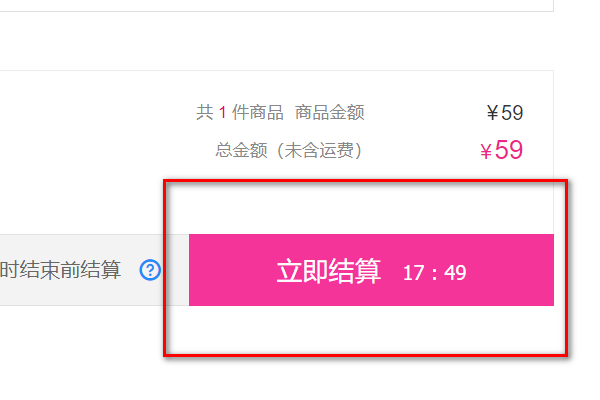Click the 时结束前结算 reminder text
This screenshot has height=400, width=600.
click(x=60, y=270)
